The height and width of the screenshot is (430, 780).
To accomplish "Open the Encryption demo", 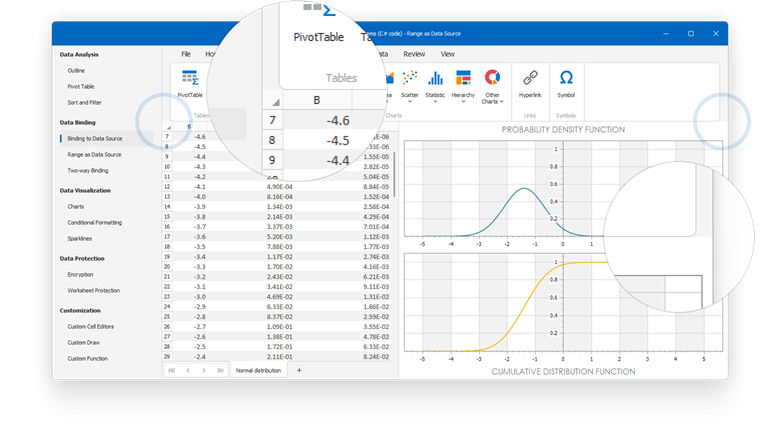I will click(x=80, y=274).
